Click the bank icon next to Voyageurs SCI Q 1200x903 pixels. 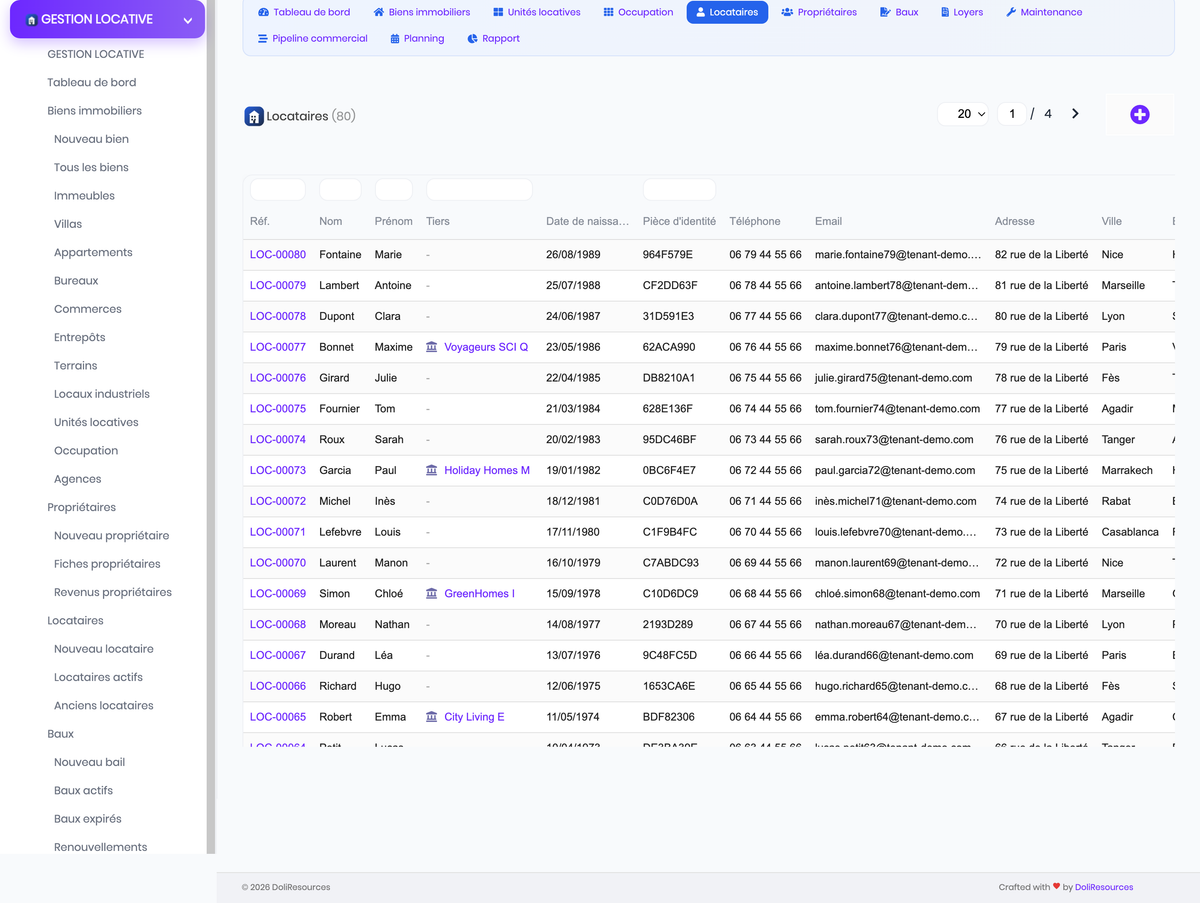pos(432,347)
